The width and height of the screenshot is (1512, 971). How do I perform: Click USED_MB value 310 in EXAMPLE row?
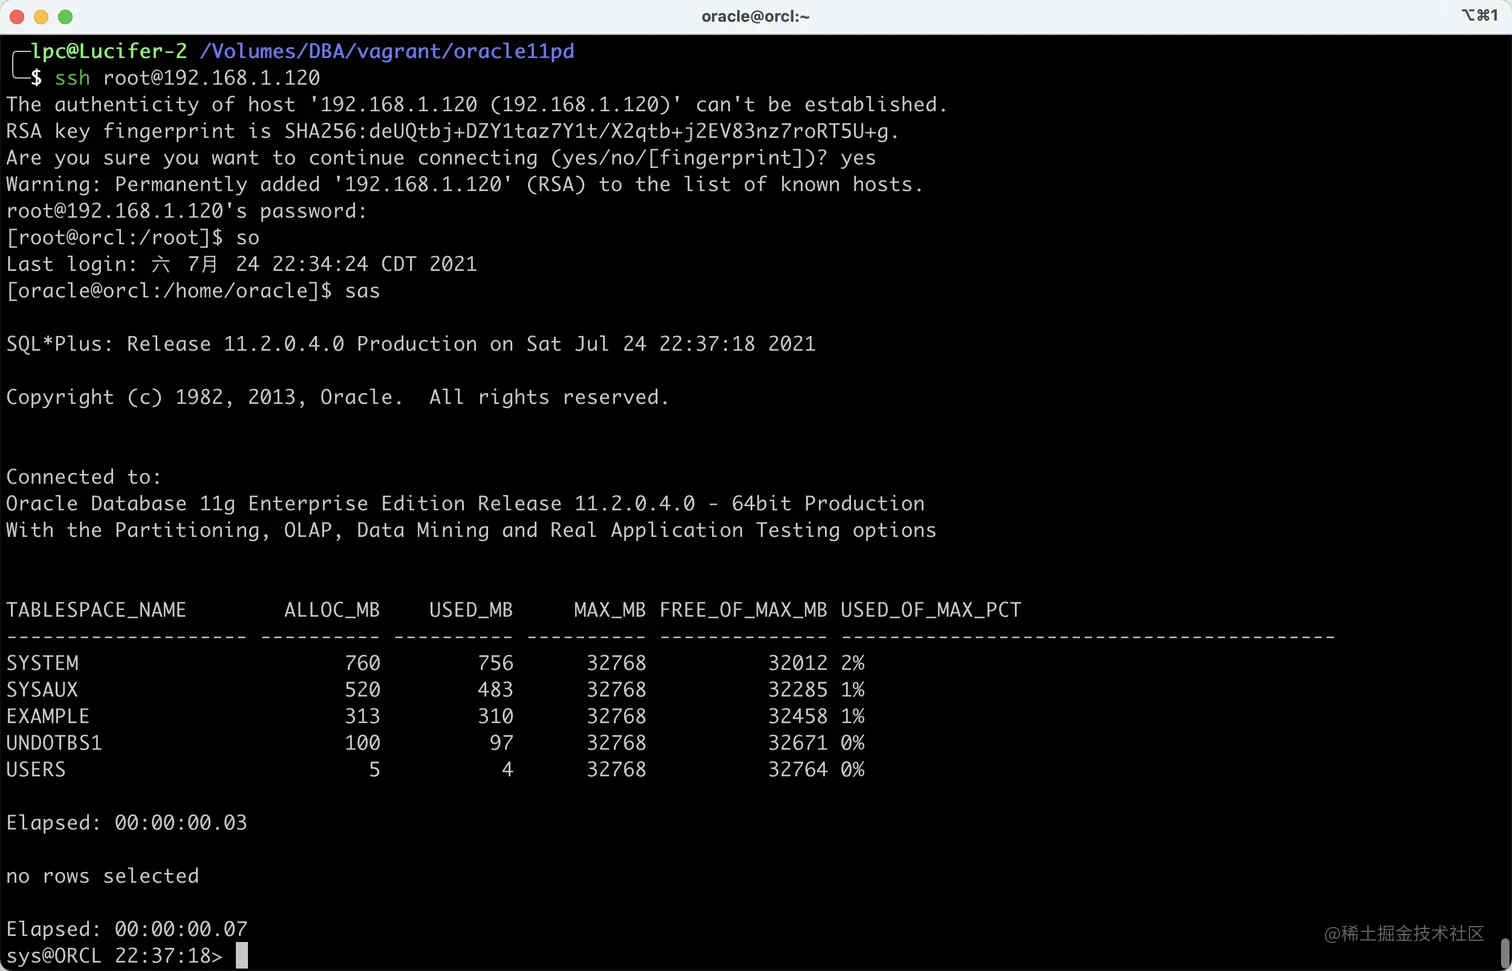pyautogui.click(x=495, y=717)
